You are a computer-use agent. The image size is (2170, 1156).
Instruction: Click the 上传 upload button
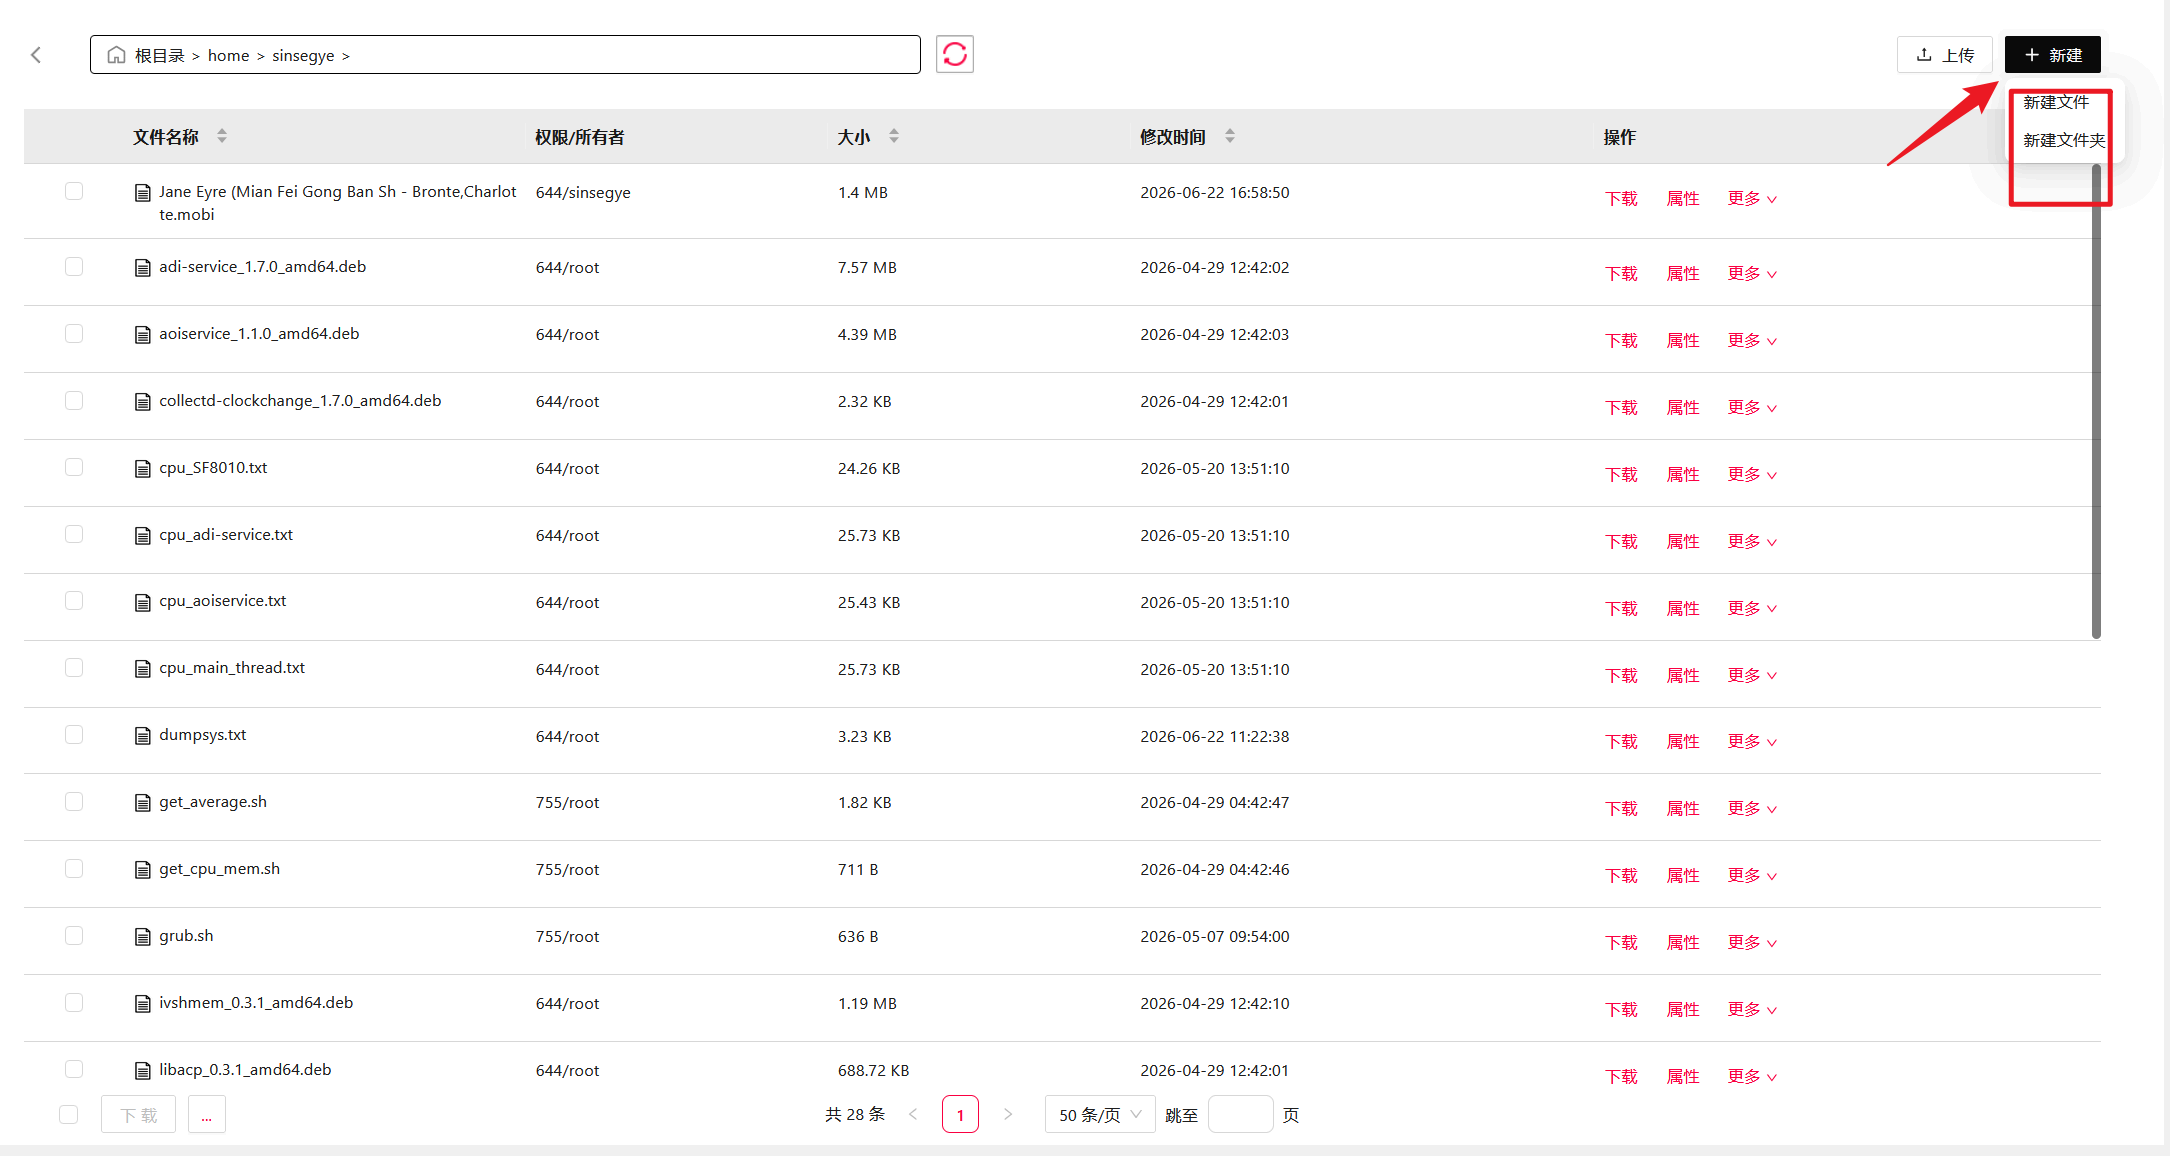(x=1944, y=54)
